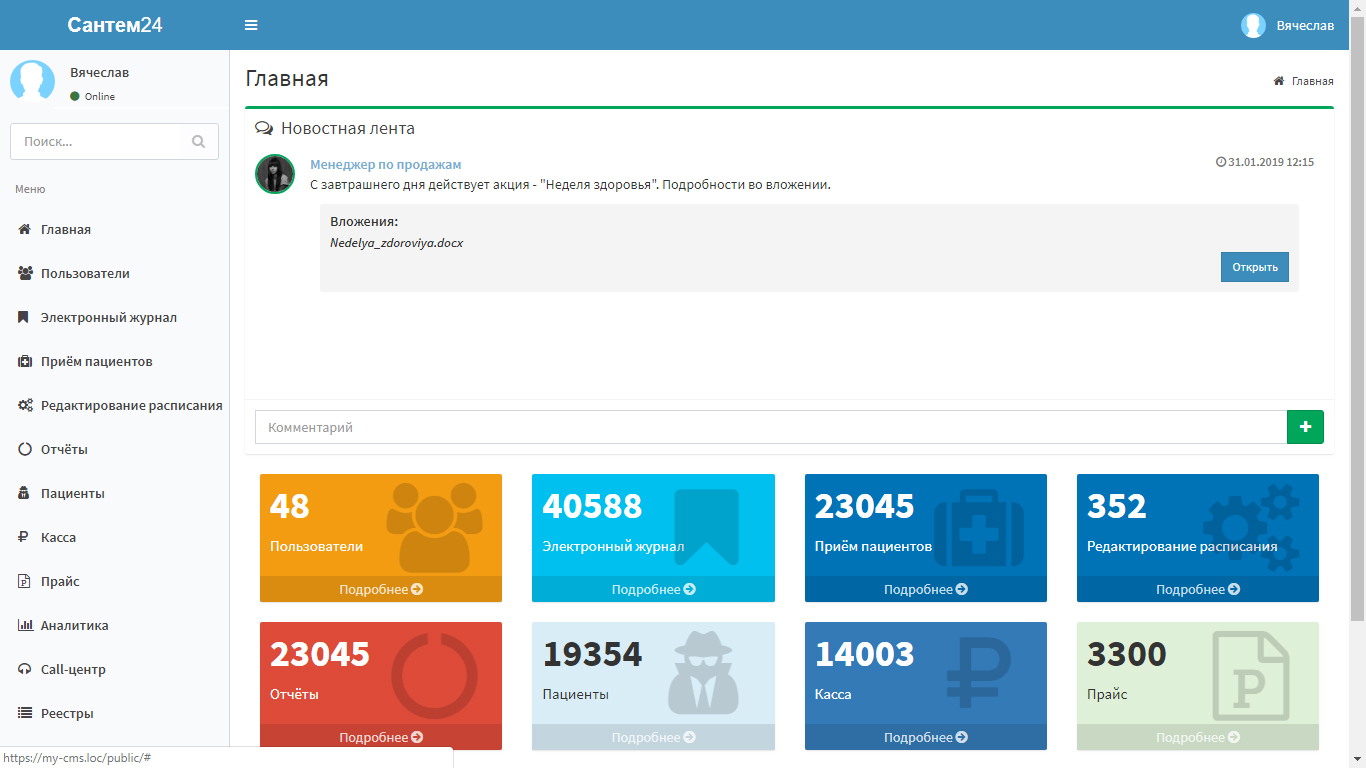The width and height of the screenshot is (1366, 768).
Task: Click Подробнее on the Касса card
Action: pos(926,737)
